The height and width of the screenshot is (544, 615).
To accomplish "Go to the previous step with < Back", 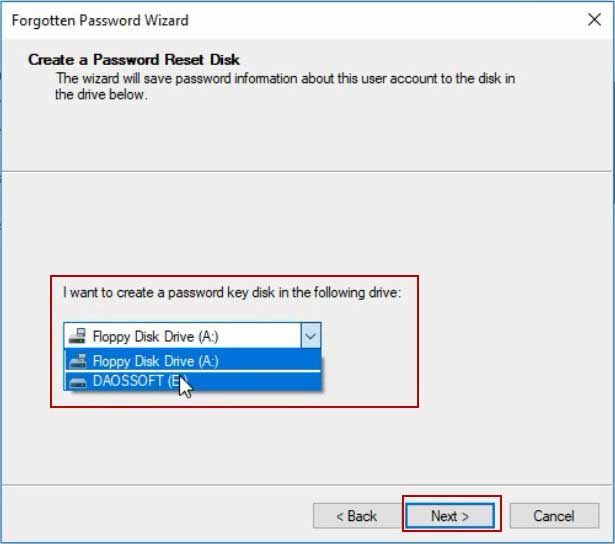I will click(357, 515).
